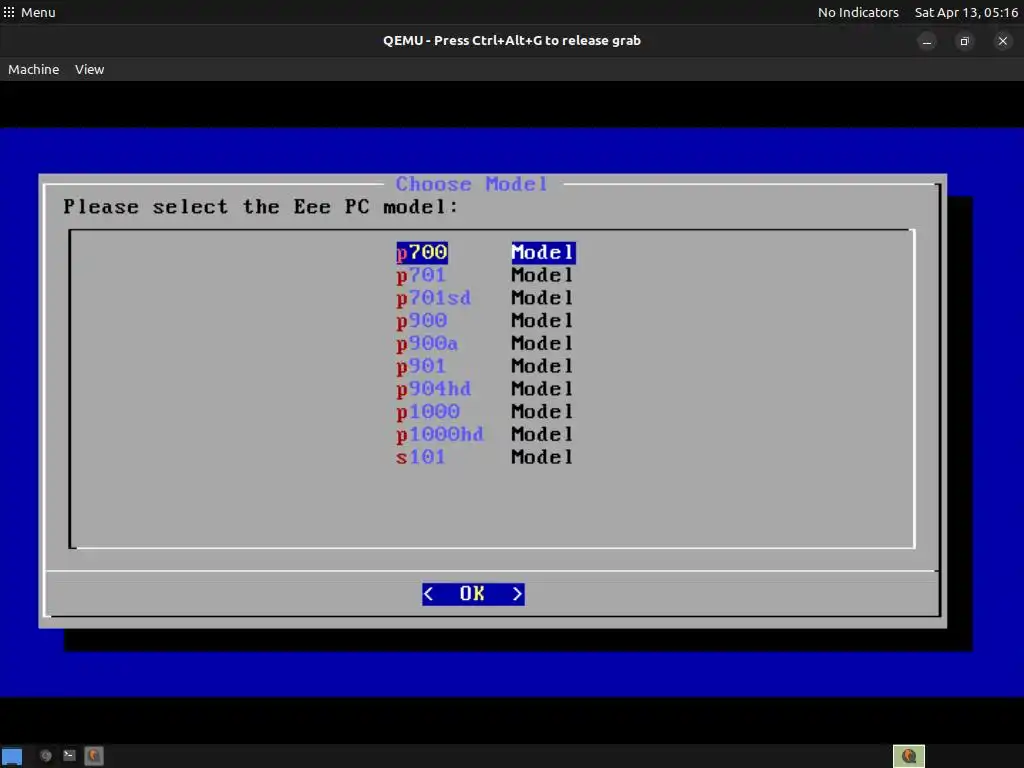Open the Machine menu
1024x768 pixels.
pyautogui.click(x=33, y=69)
